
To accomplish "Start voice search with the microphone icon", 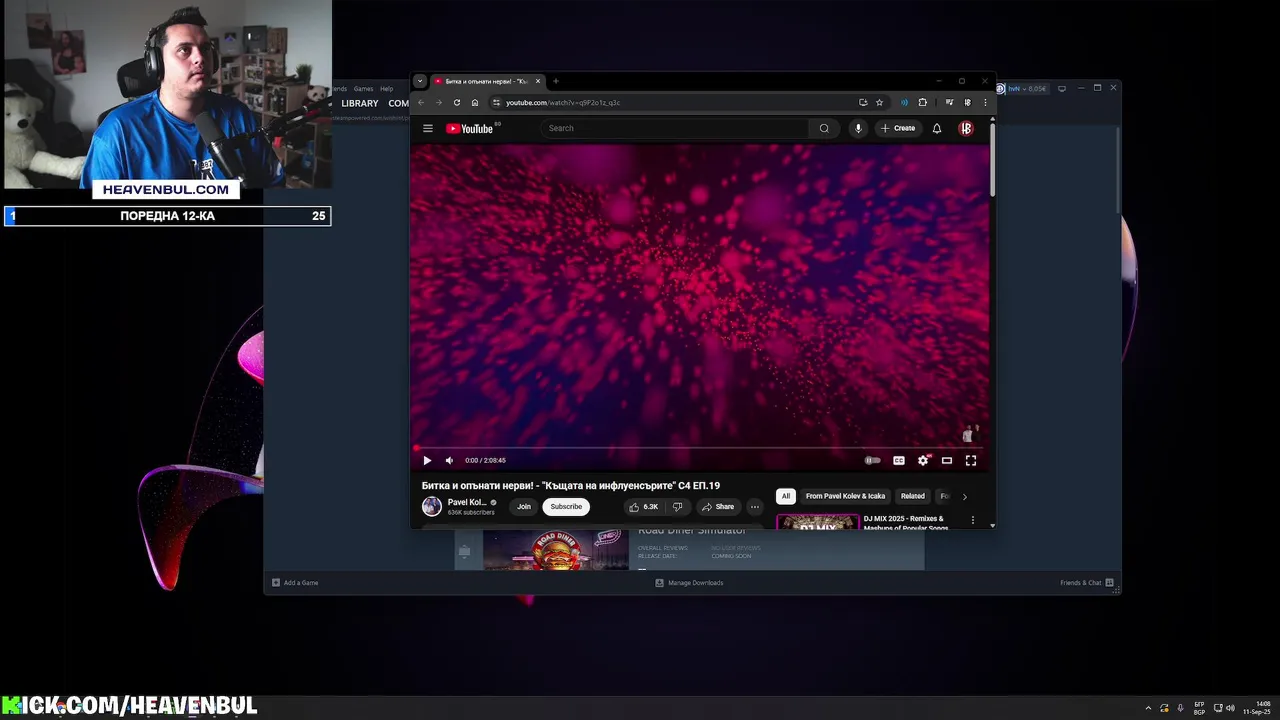I will click(857, 128).
